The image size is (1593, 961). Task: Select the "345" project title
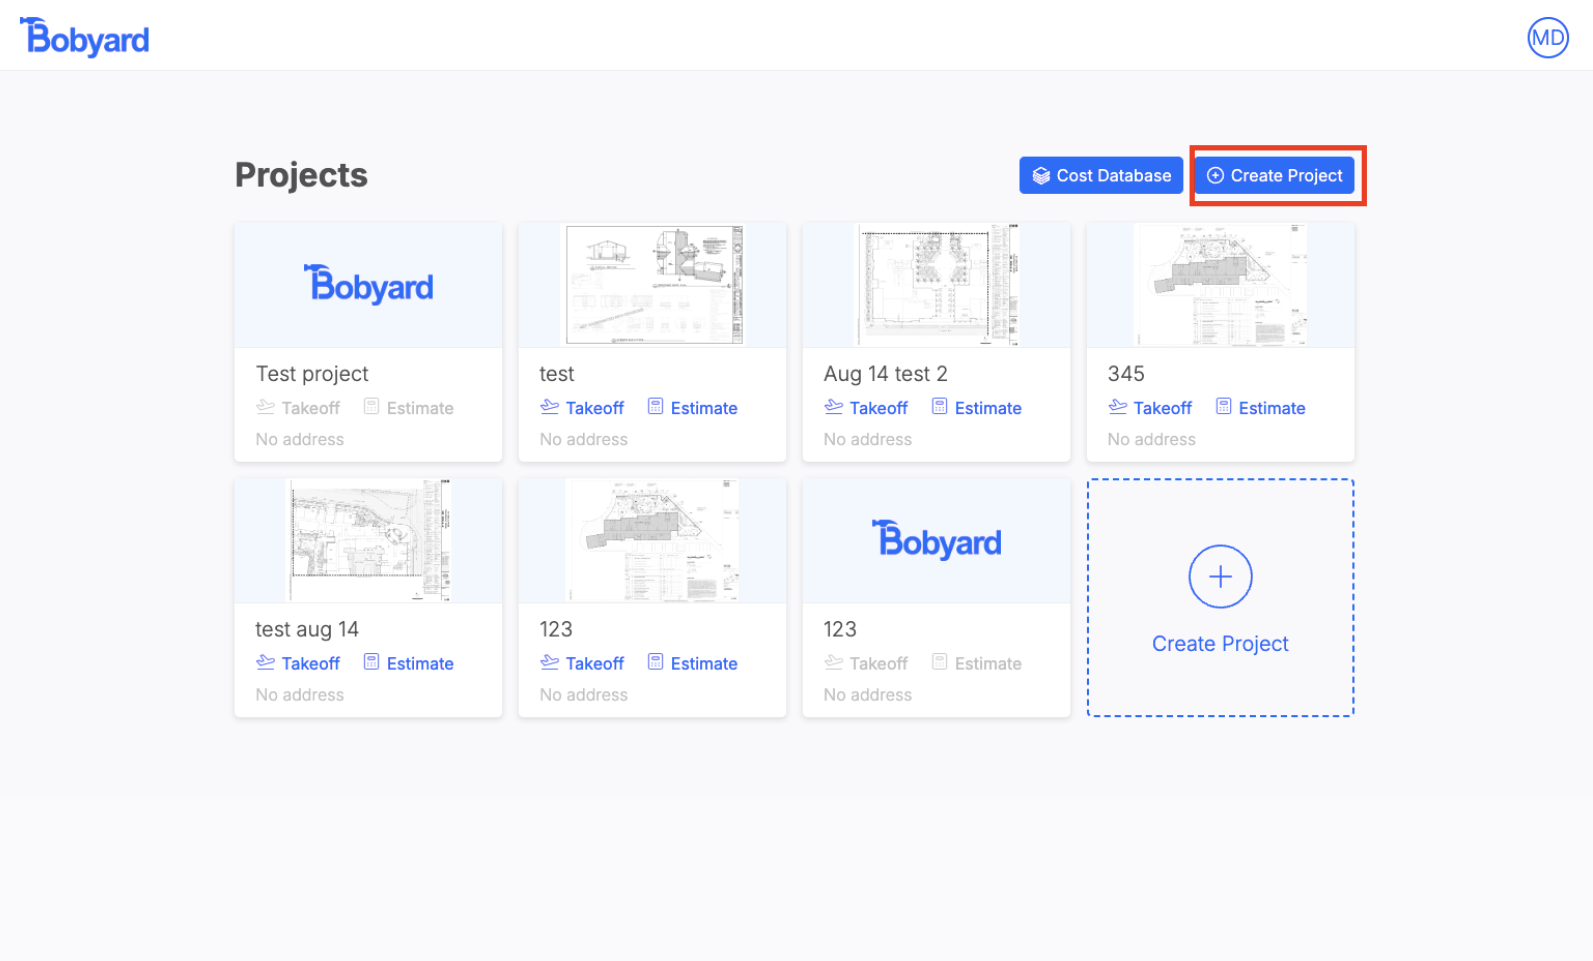coord(1126,374)
